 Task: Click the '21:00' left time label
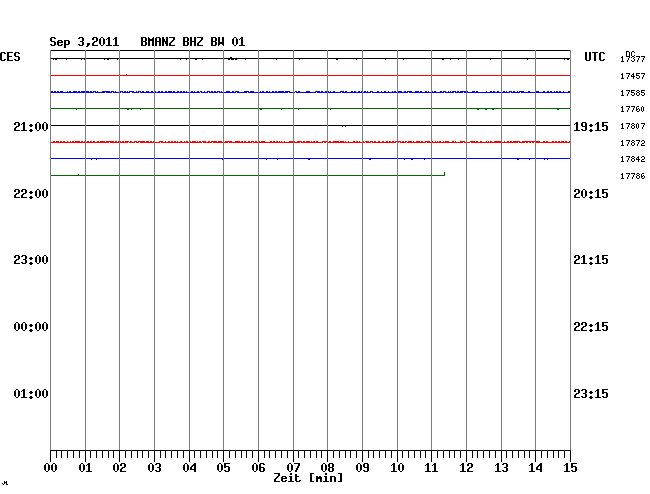point(31,126)
